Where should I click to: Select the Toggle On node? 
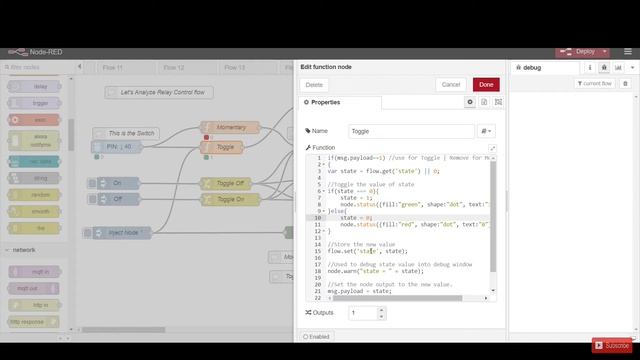tap(230, 199)
